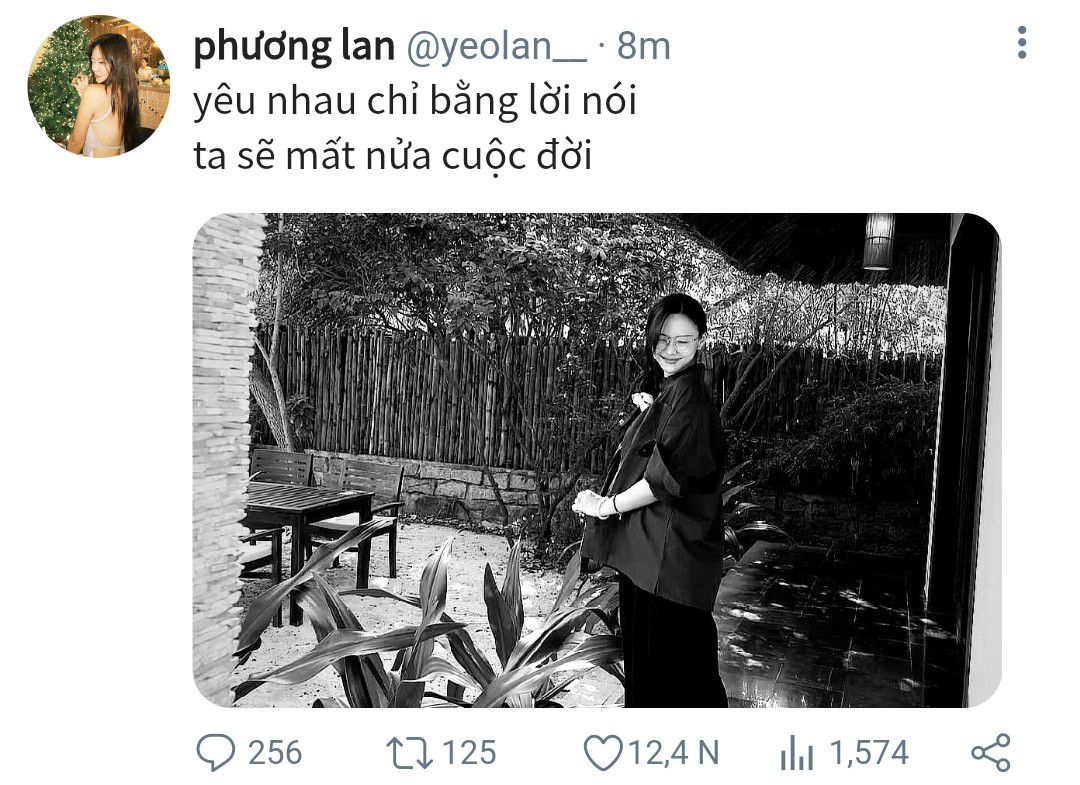Screen dimensions: 1080x785
Task: Click the hanging lantern in the photo
Action: pyautogui.click(x=878, y=241)
